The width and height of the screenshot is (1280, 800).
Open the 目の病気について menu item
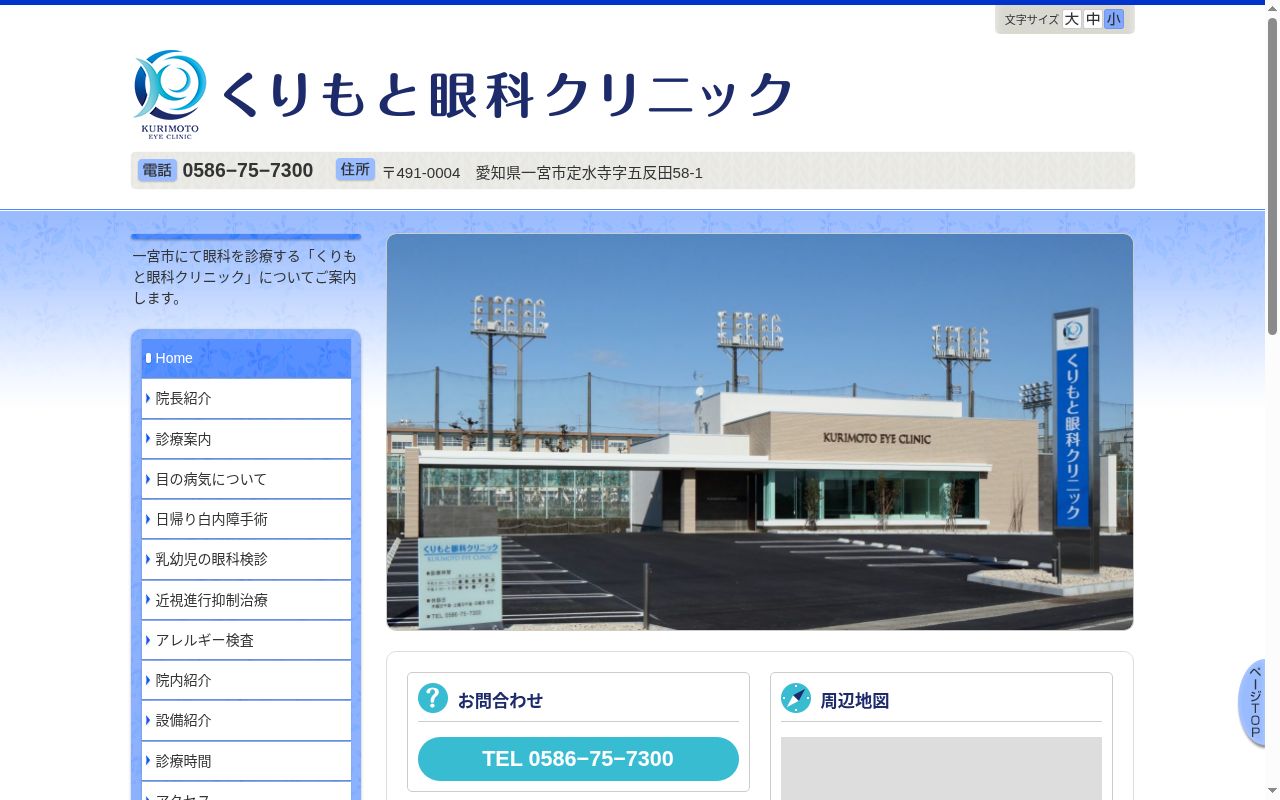[246, 479]
